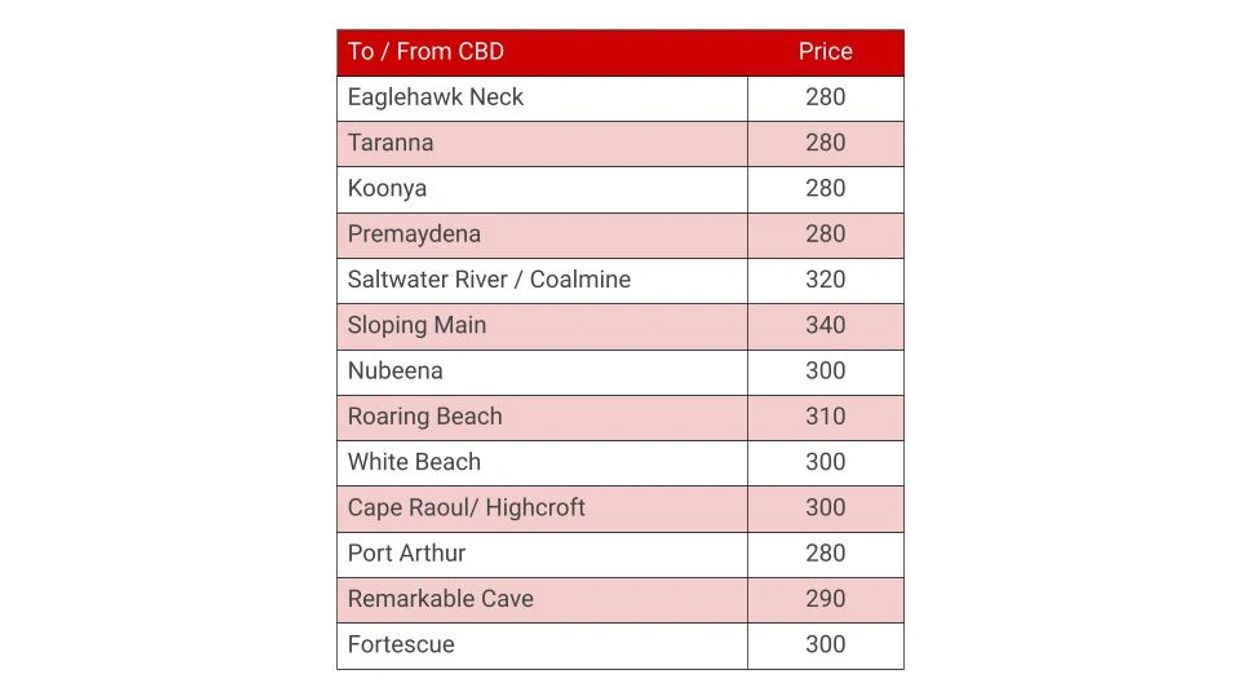Select the 290 price for Remarkable Cave

[825, 599]
